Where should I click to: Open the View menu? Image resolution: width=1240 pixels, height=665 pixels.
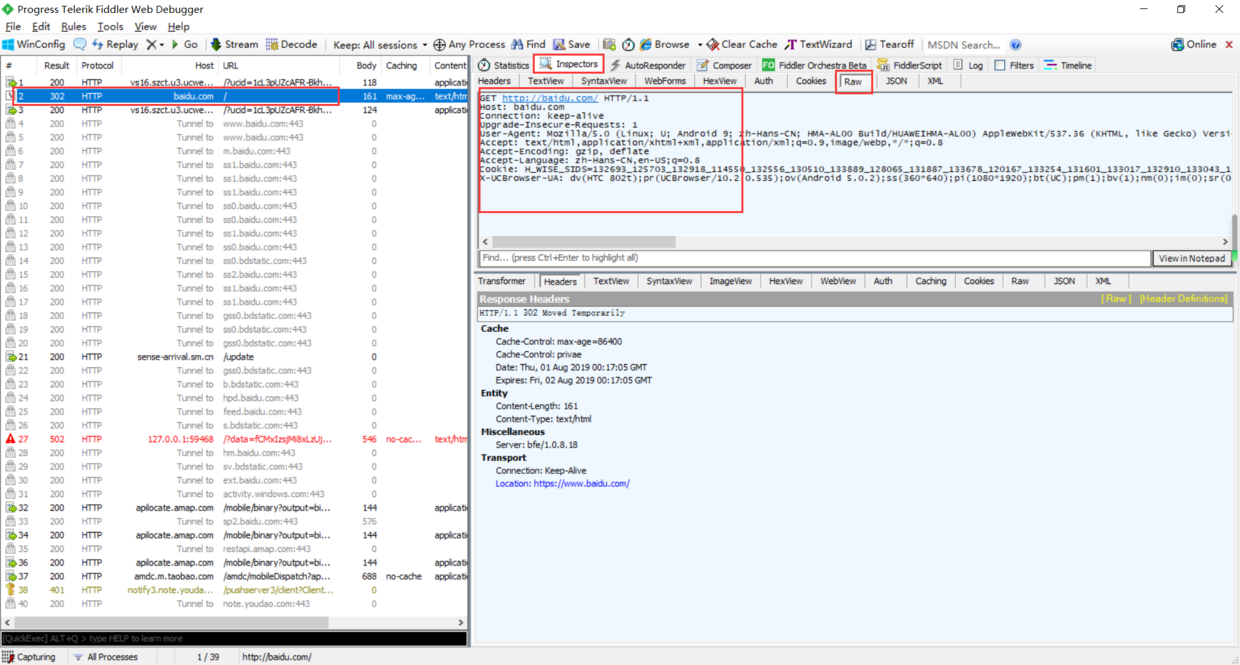click(x=145, y=27)
